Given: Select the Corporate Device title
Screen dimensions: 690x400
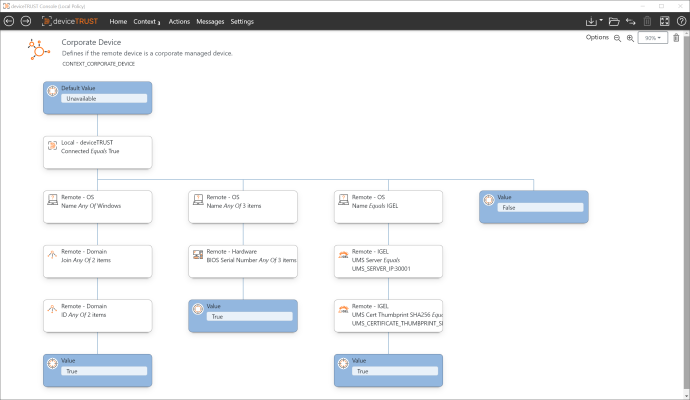Looking at the screenshot, I should 91,42.
